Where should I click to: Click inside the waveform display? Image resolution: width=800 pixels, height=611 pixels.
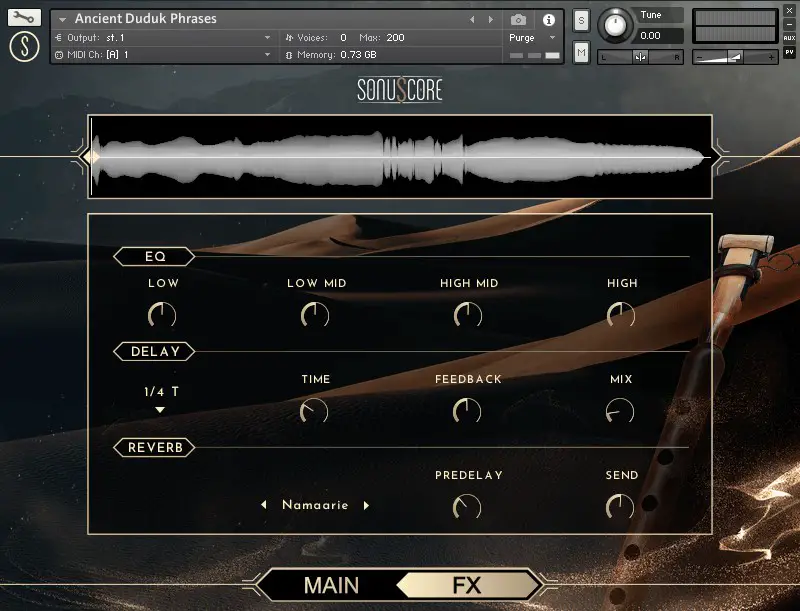coord(400,157)
